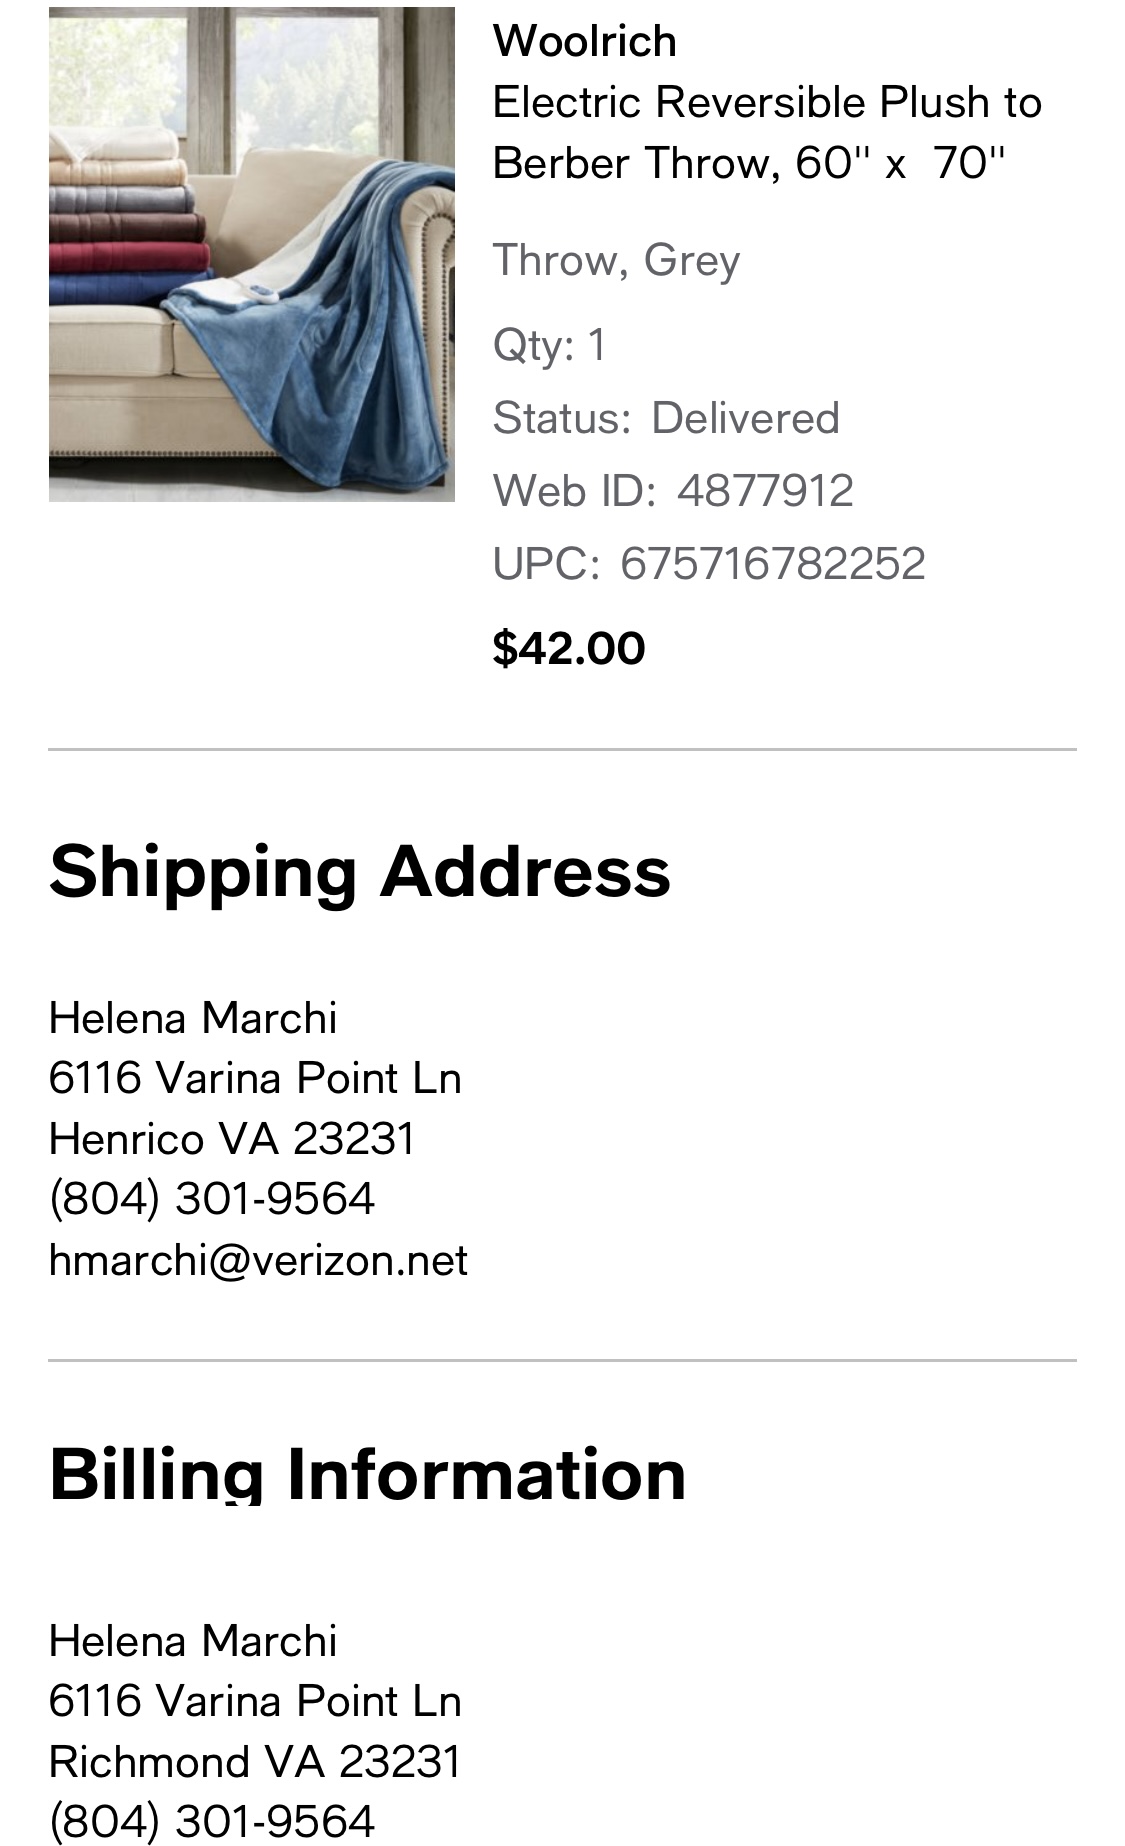Open Electric Reversible Plush to Berber Throw title
Image resolution: width=1125 pixels, height=1846 pixels.
click(767, 132)
